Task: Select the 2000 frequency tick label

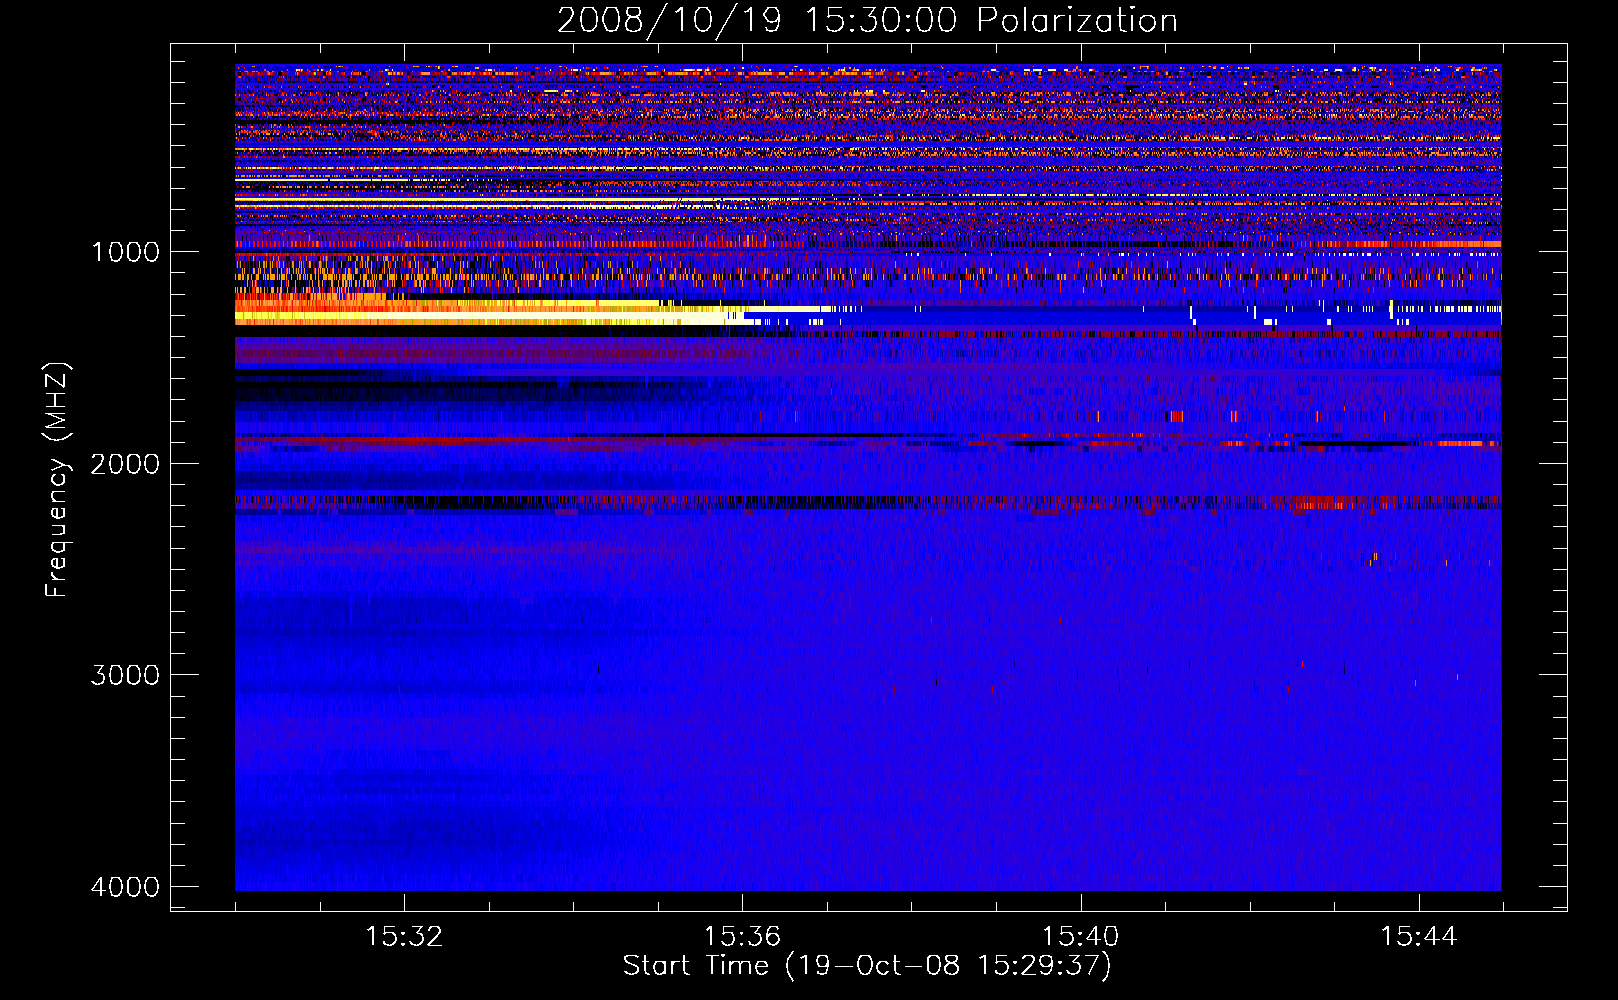Action: (x=125, y=464)
